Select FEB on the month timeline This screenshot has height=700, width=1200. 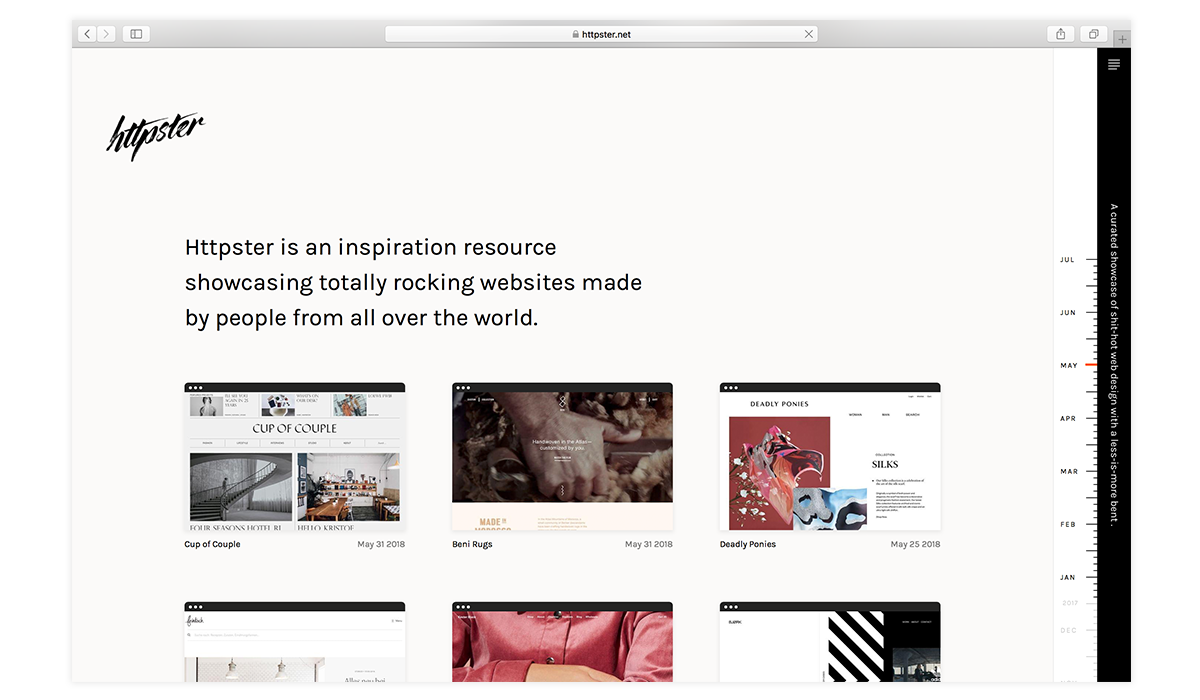[1068, 525]
